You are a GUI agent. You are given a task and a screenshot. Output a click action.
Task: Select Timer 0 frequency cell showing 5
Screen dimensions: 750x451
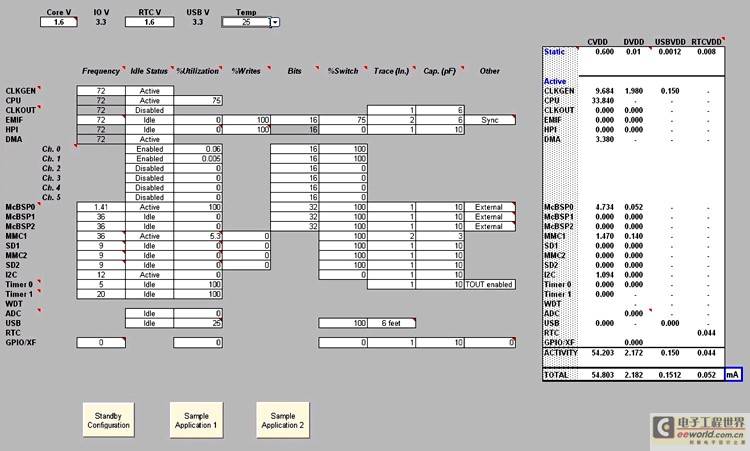[x=101, y=284]
